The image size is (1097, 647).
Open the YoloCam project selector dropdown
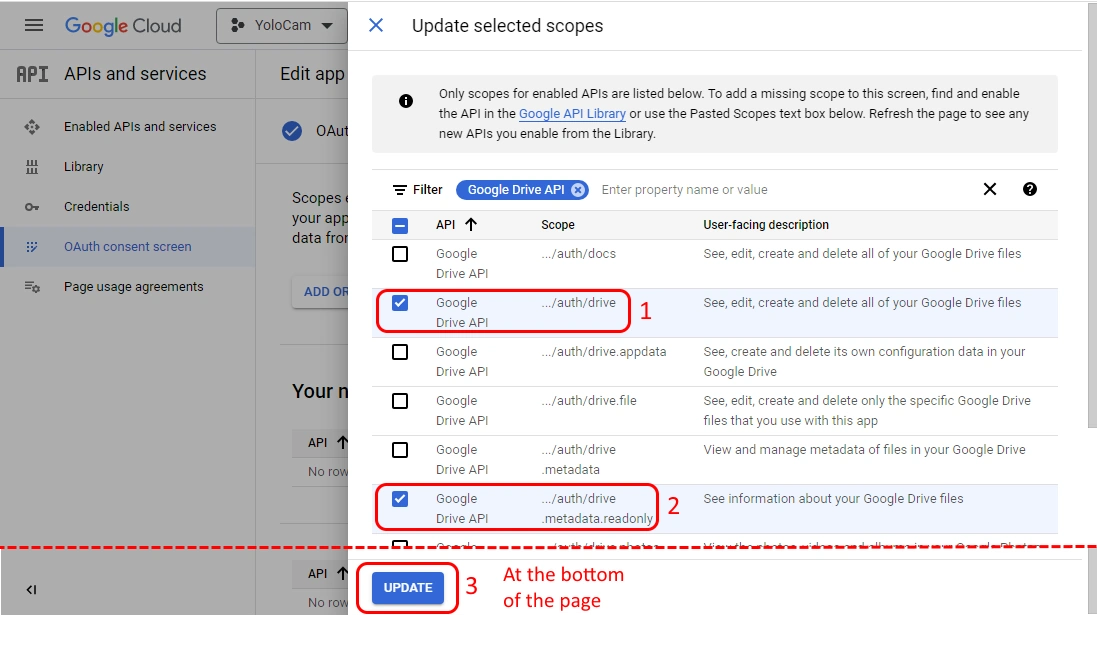282,26
